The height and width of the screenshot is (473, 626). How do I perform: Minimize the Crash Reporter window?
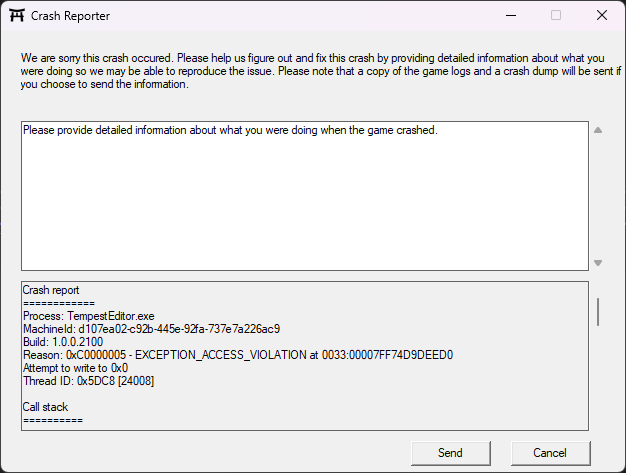510,16
